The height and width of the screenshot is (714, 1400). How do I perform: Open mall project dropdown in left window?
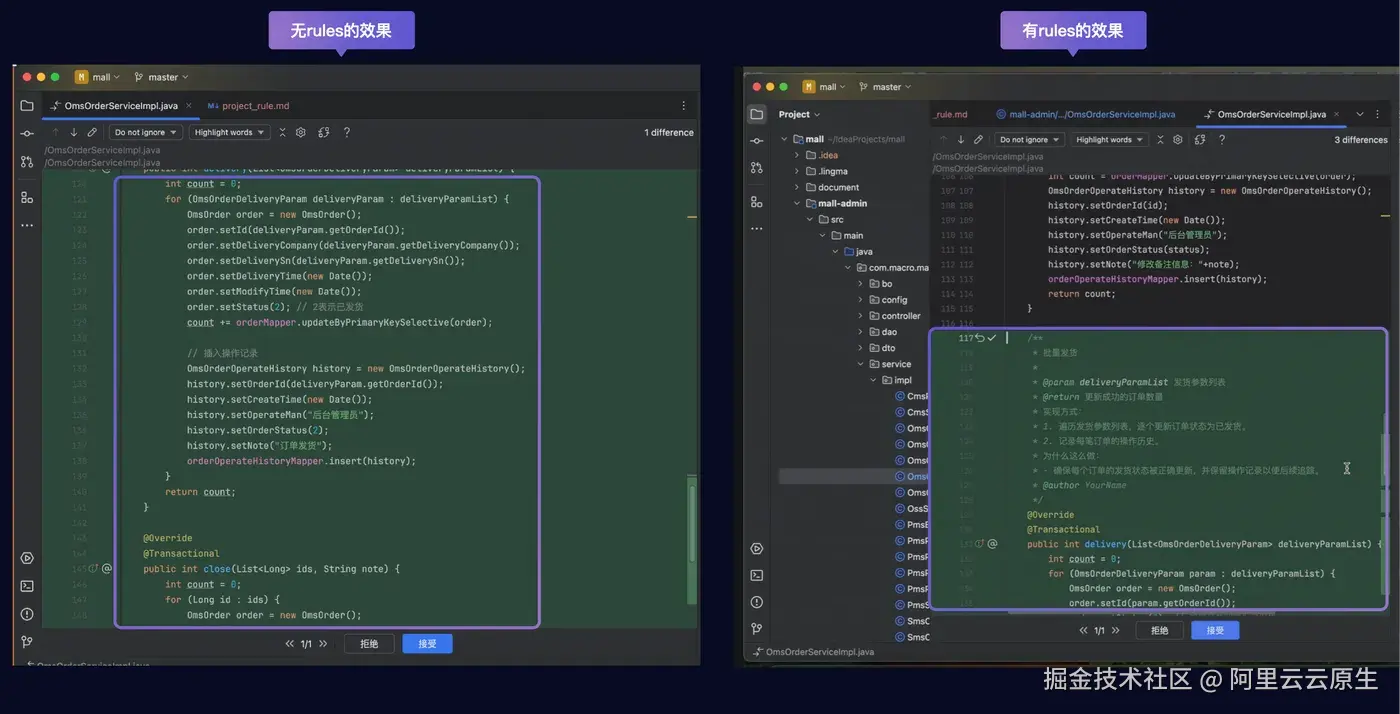point(97,77)
